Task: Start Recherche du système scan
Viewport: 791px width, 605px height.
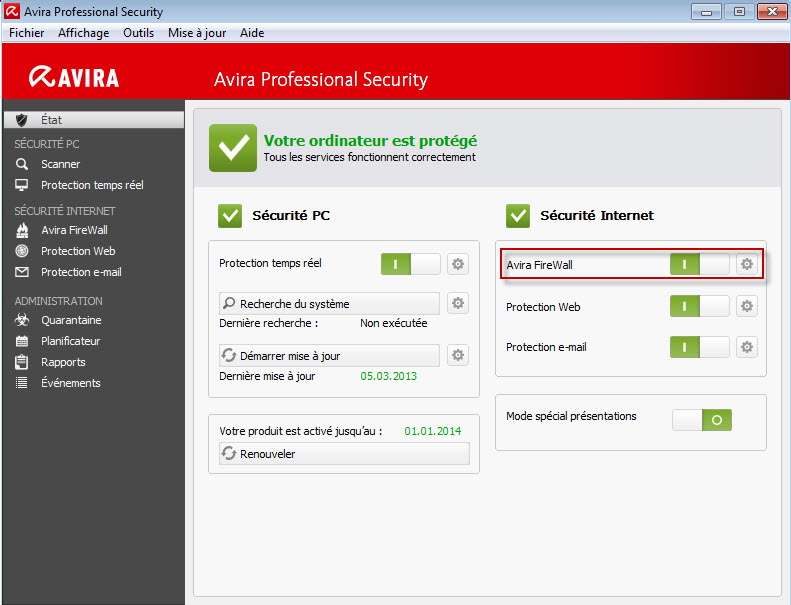Action: (329, 303)
